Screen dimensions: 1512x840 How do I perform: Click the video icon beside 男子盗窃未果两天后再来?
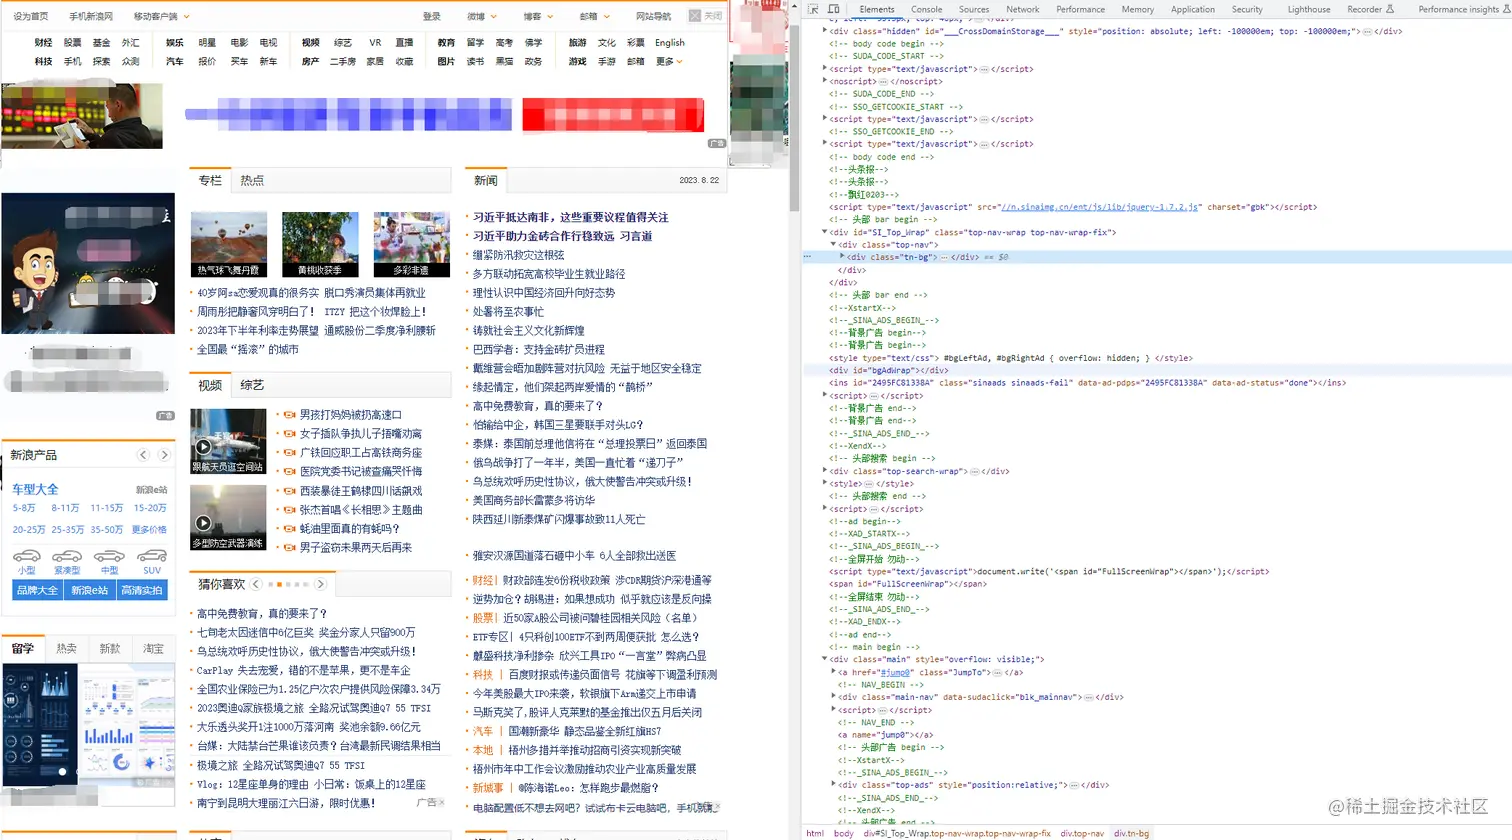[x=289, y=548]
